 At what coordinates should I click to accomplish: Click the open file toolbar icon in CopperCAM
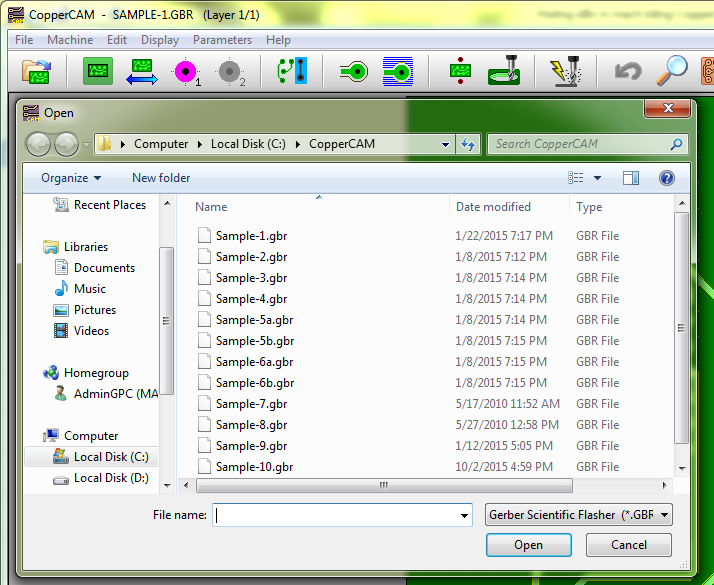pos(36,71)
